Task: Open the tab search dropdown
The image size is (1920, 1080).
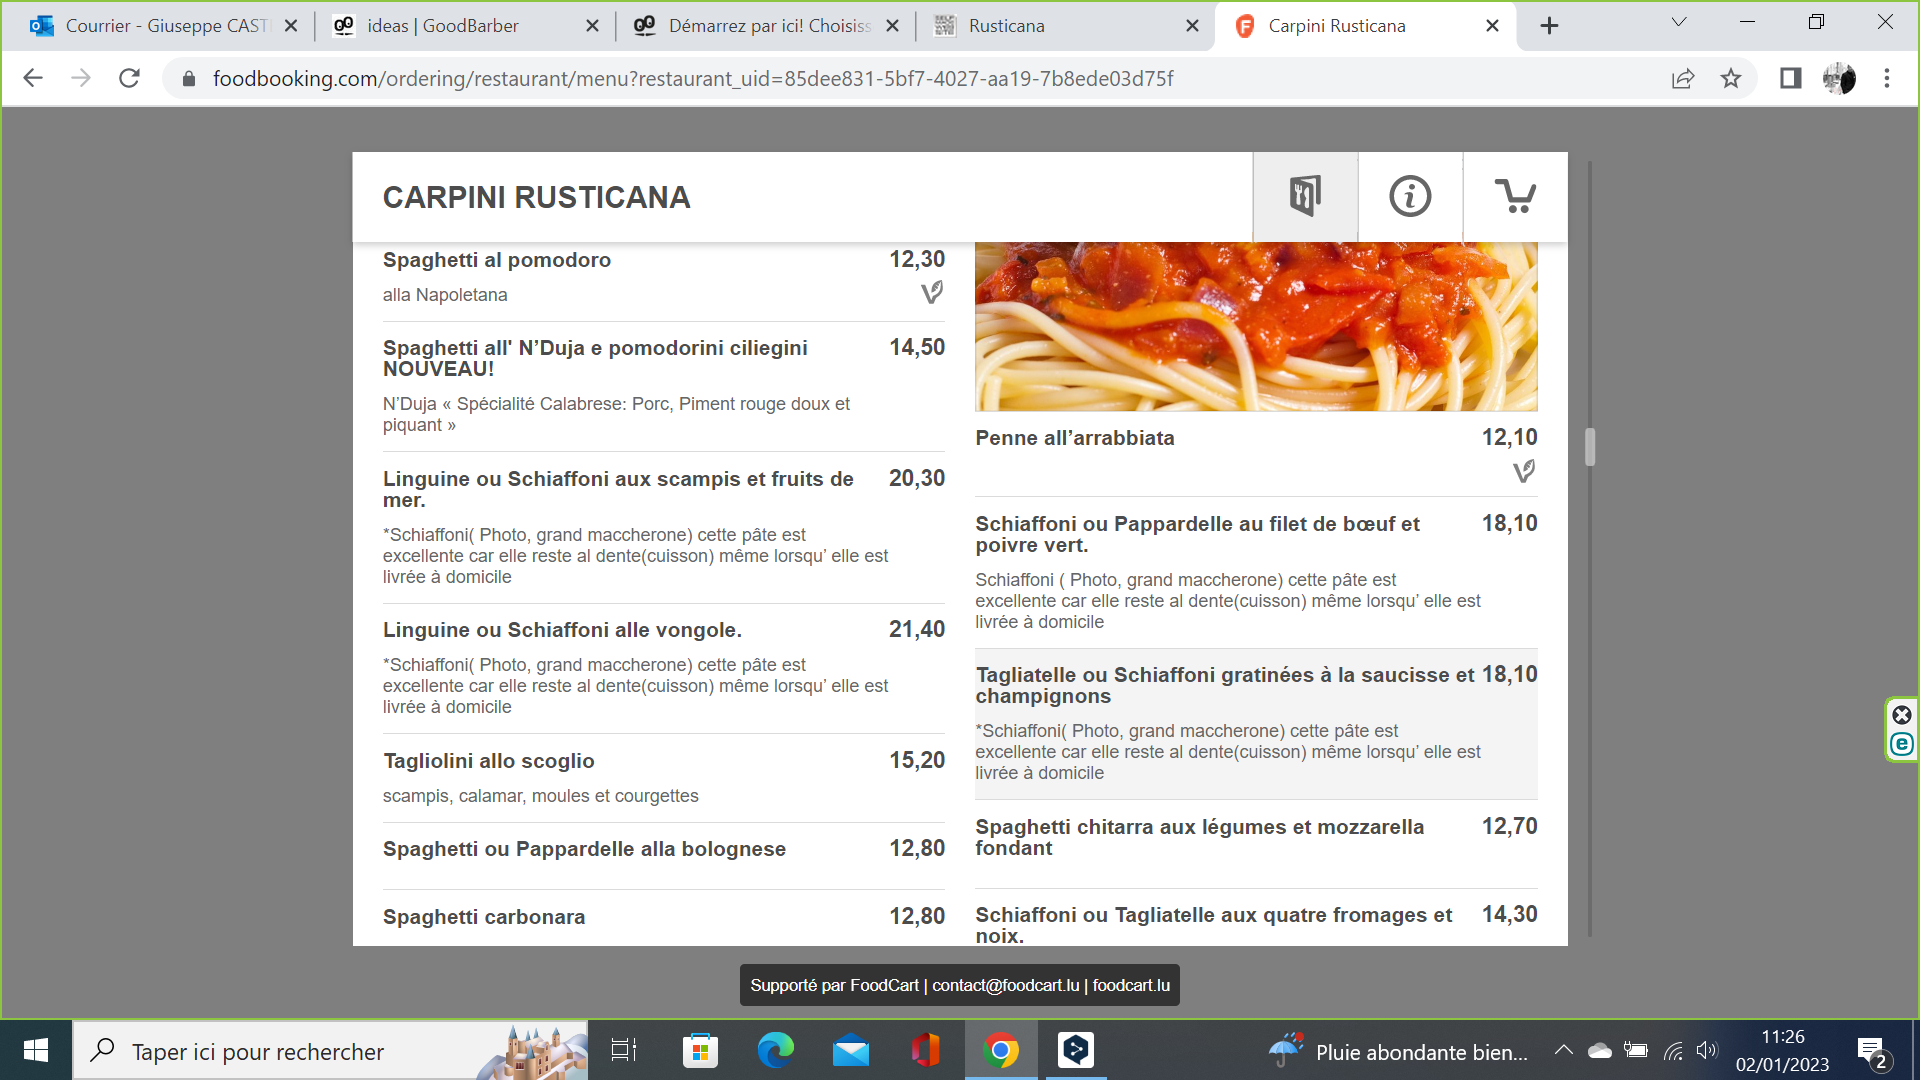Action: pyautogui.click(x=1679, y=22)
